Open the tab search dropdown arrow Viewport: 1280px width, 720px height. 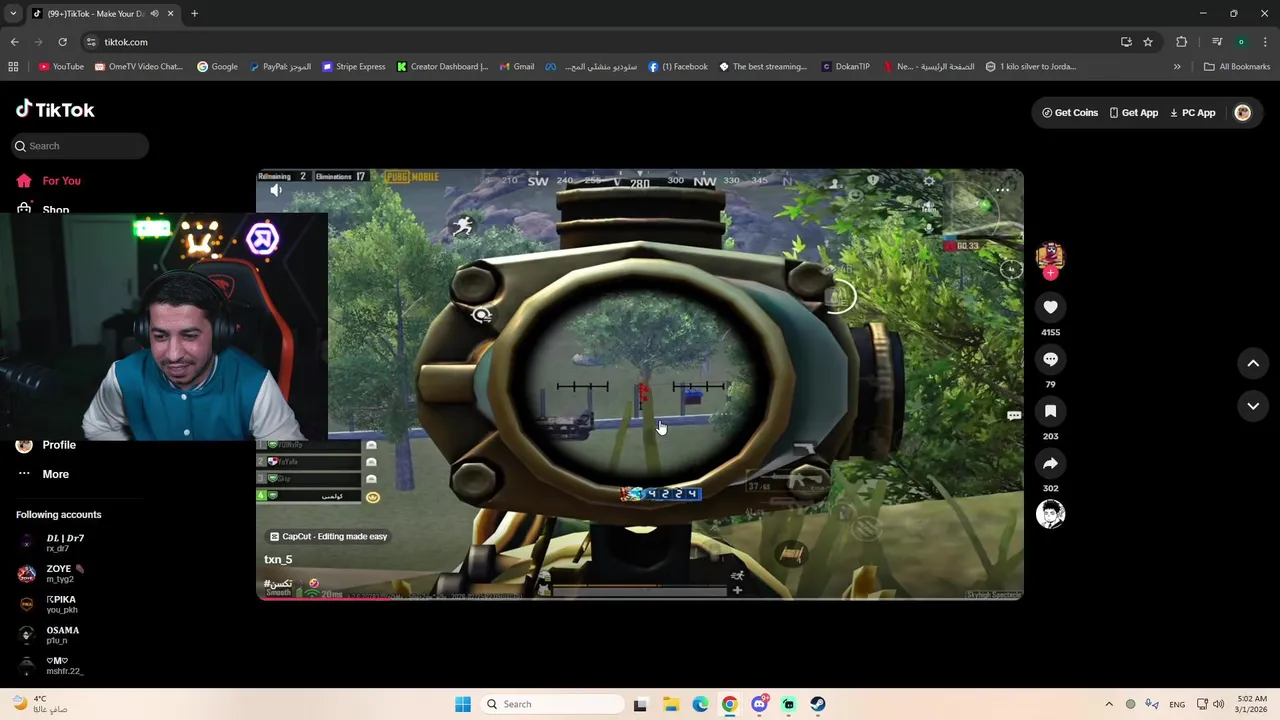13,14
